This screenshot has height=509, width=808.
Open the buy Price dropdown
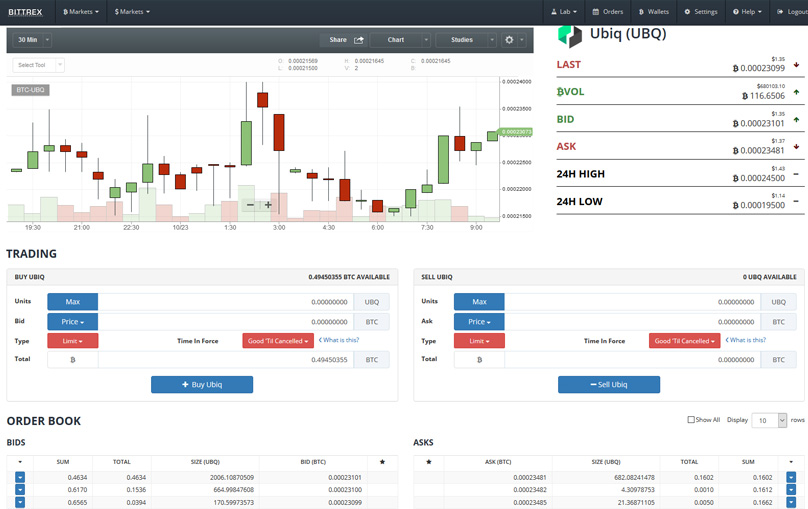coord(73,321)
